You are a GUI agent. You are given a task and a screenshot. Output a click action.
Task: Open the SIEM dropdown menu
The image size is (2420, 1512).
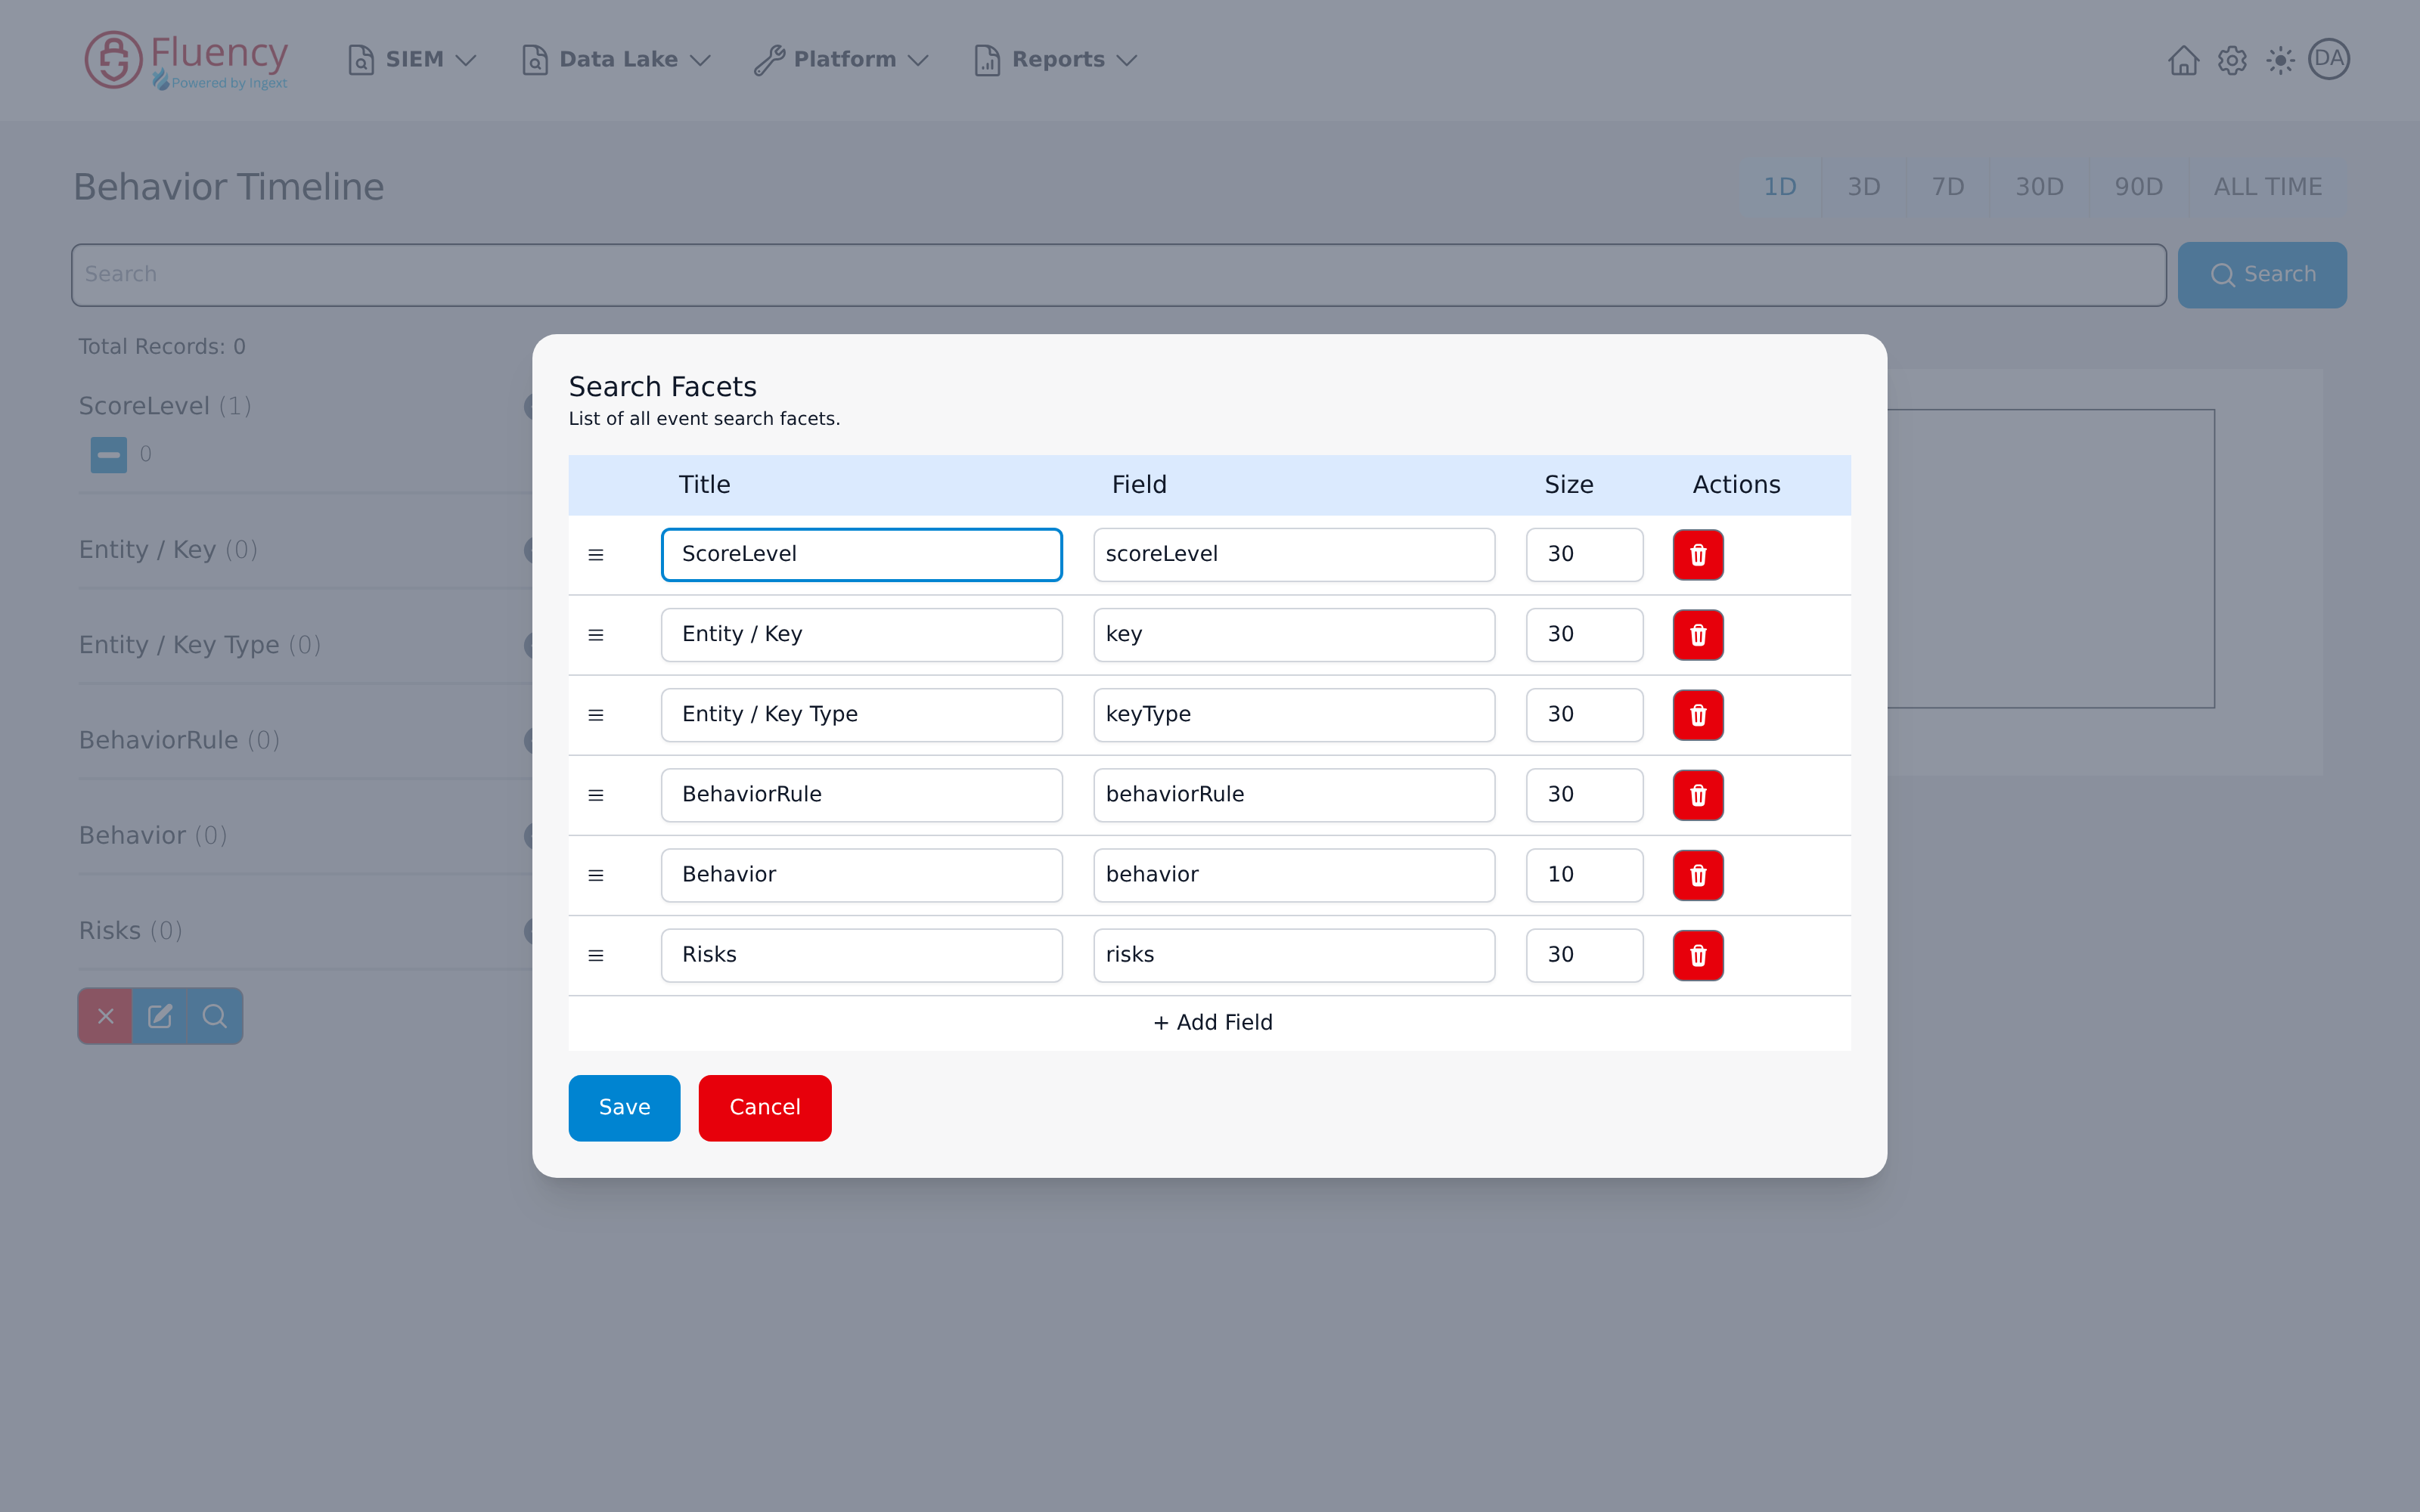coord(411,60)
